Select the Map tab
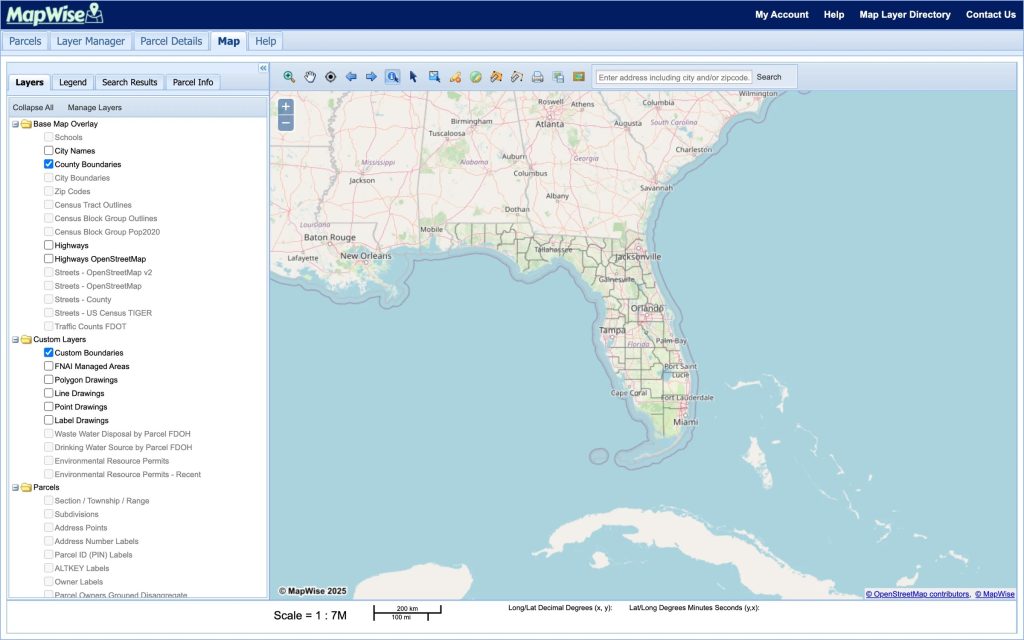The height and width of the screenshot is (640, 1024). (x=229, y=41)
